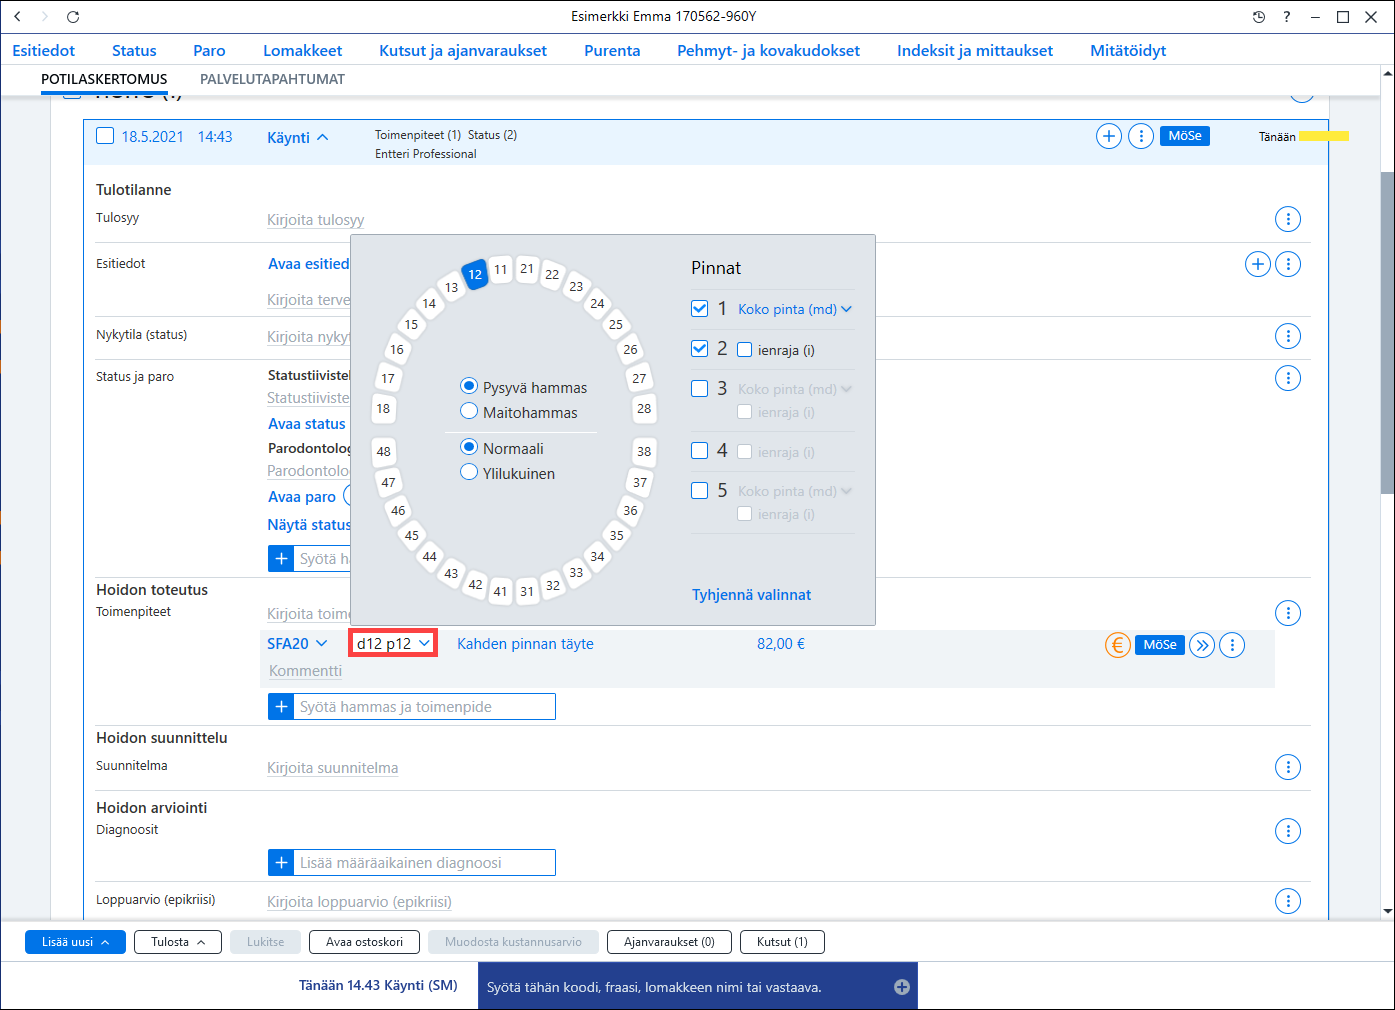The image size is (1395, 1010).
Task: Select the Maitohammas radio button
Action: point(469,411)
